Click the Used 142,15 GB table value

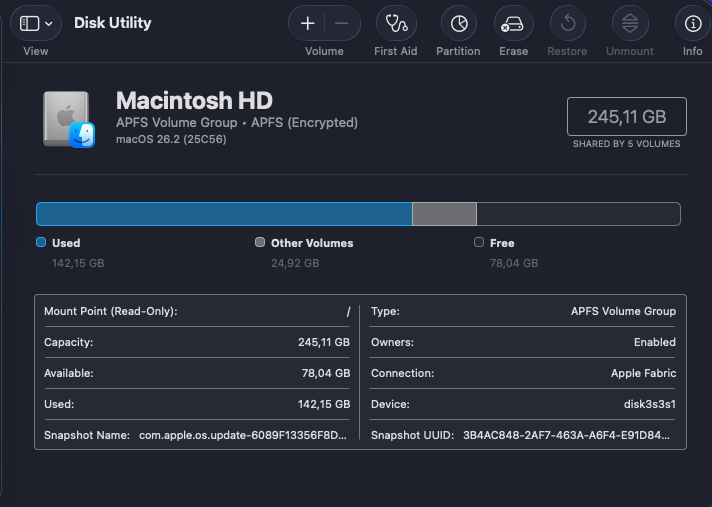[324, 404]
